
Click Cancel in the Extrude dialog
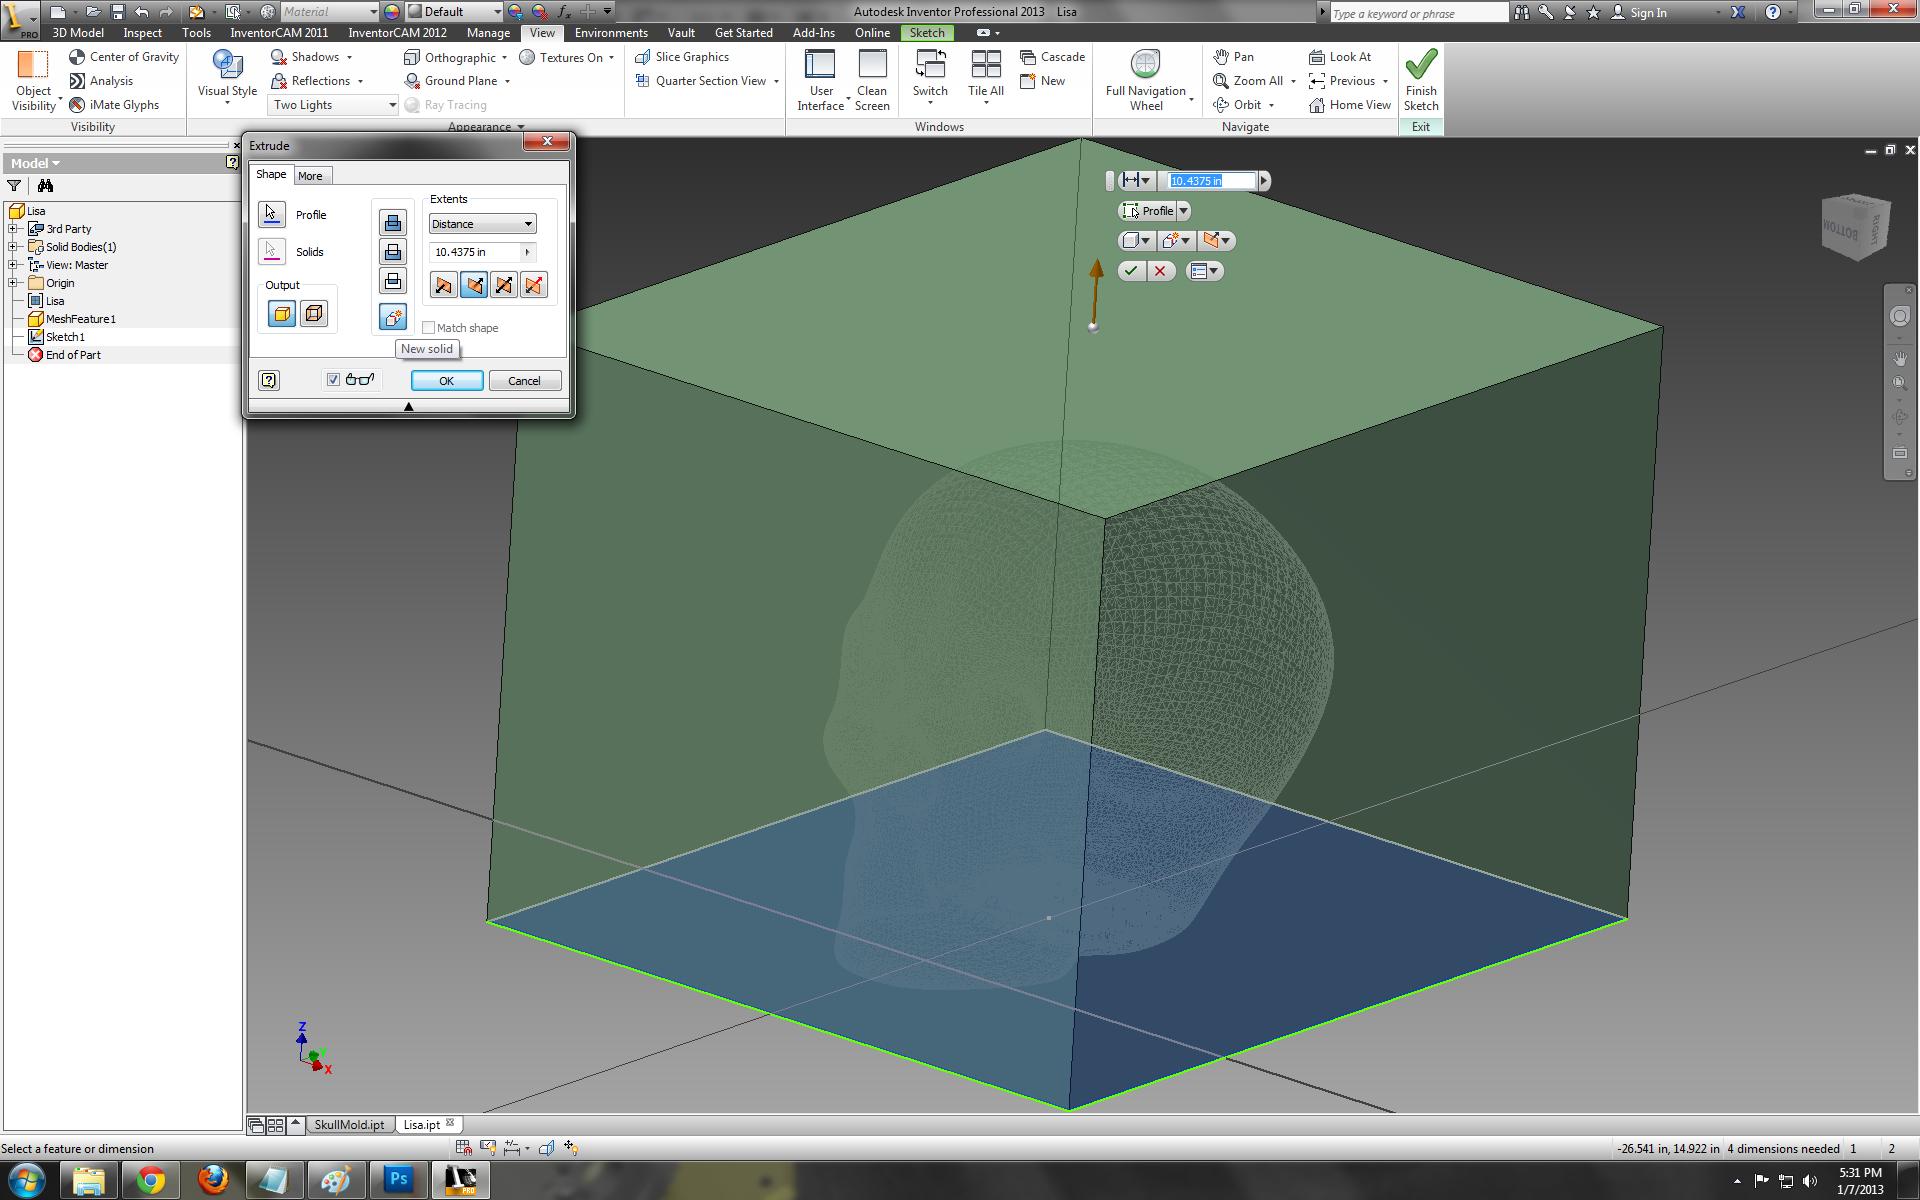click(x=524, y=381)
